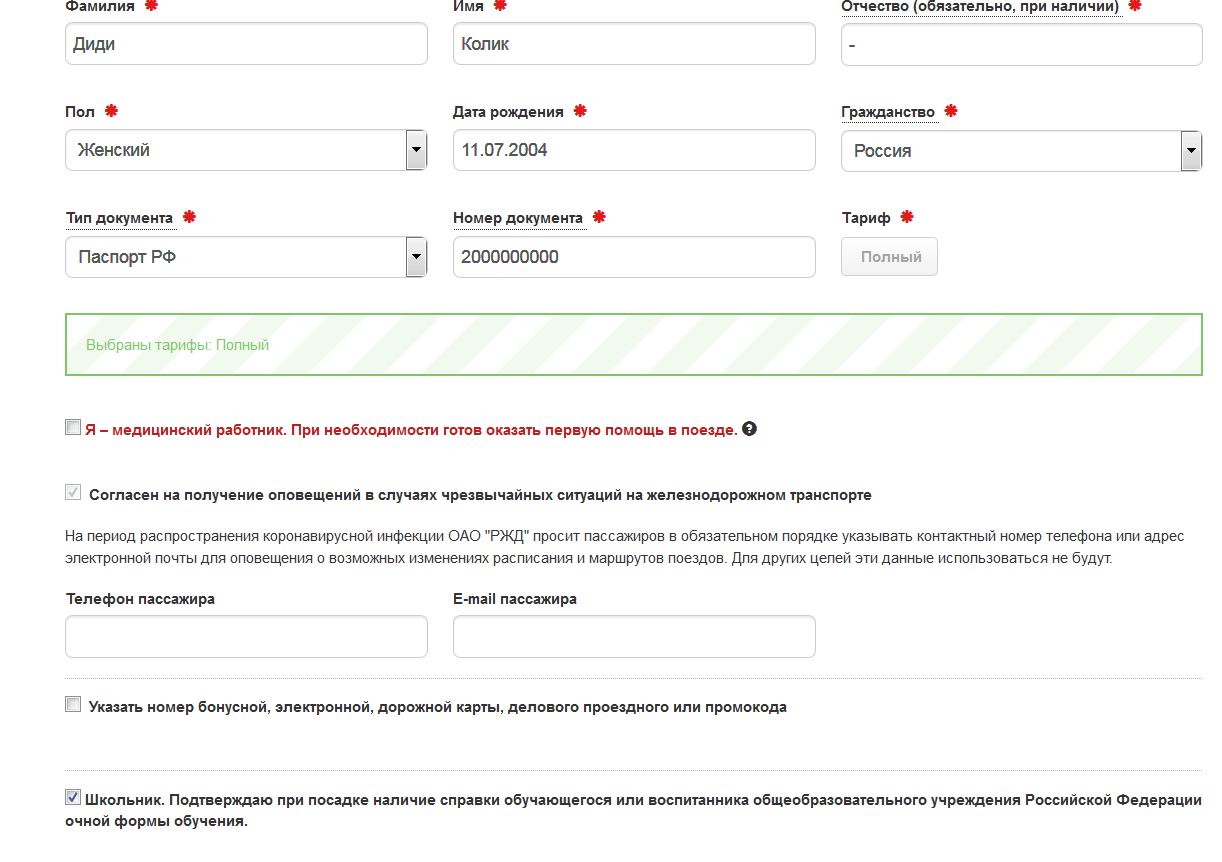Screen dimensions: 1222x862
Task: Click the green Выбраны тарифы banner
Action: [633, 345]
